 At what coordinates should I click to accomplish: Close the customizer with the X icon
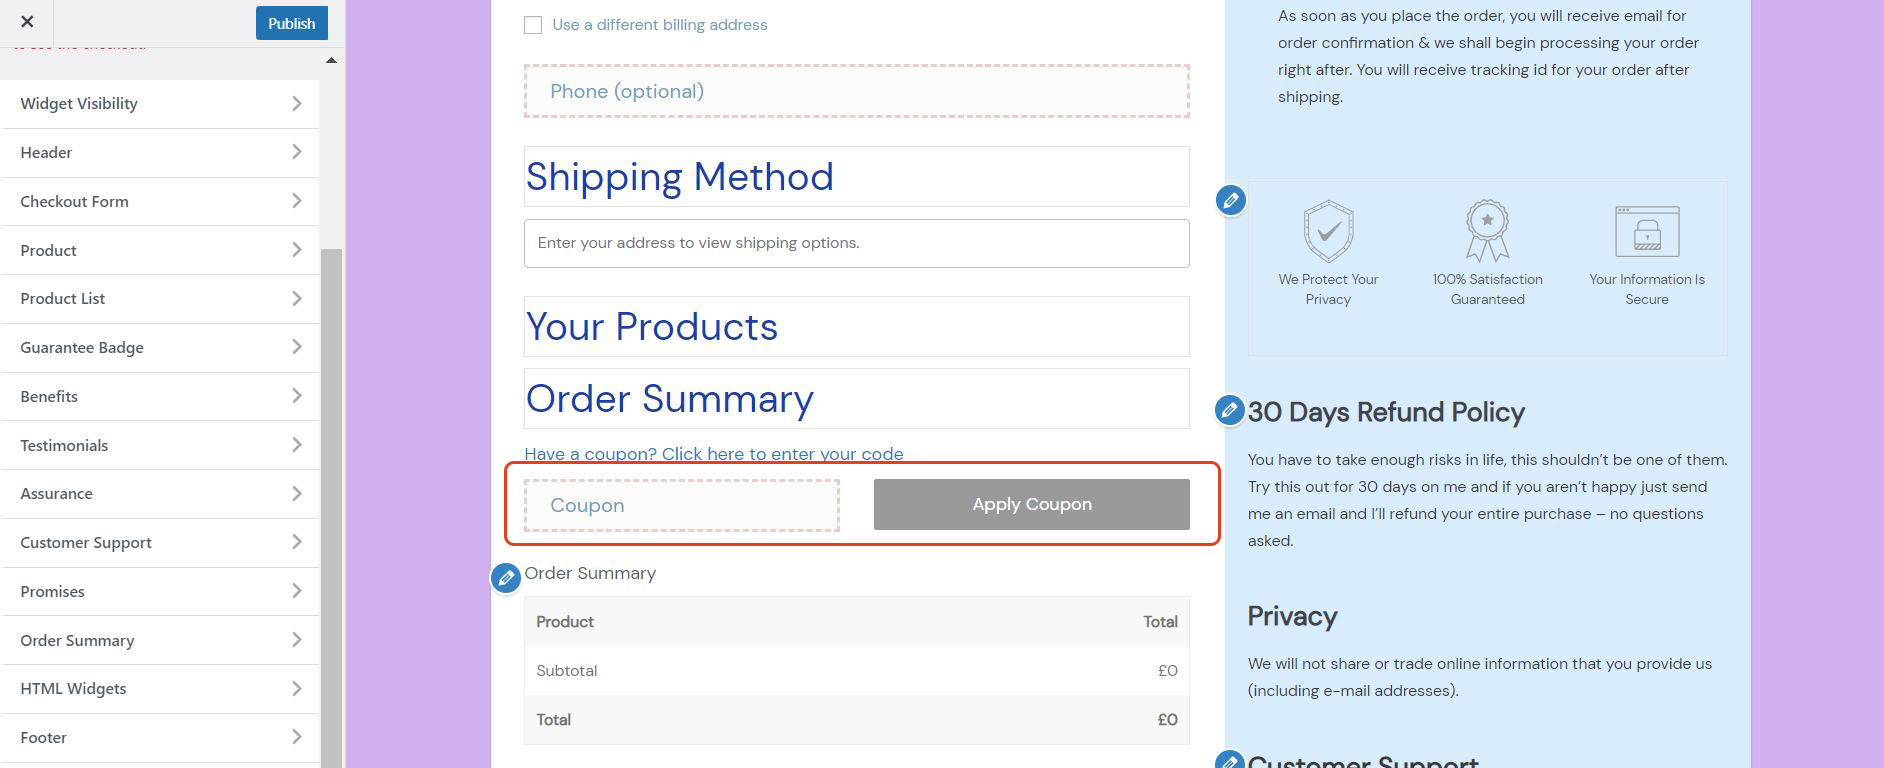[x=27, y=22]
